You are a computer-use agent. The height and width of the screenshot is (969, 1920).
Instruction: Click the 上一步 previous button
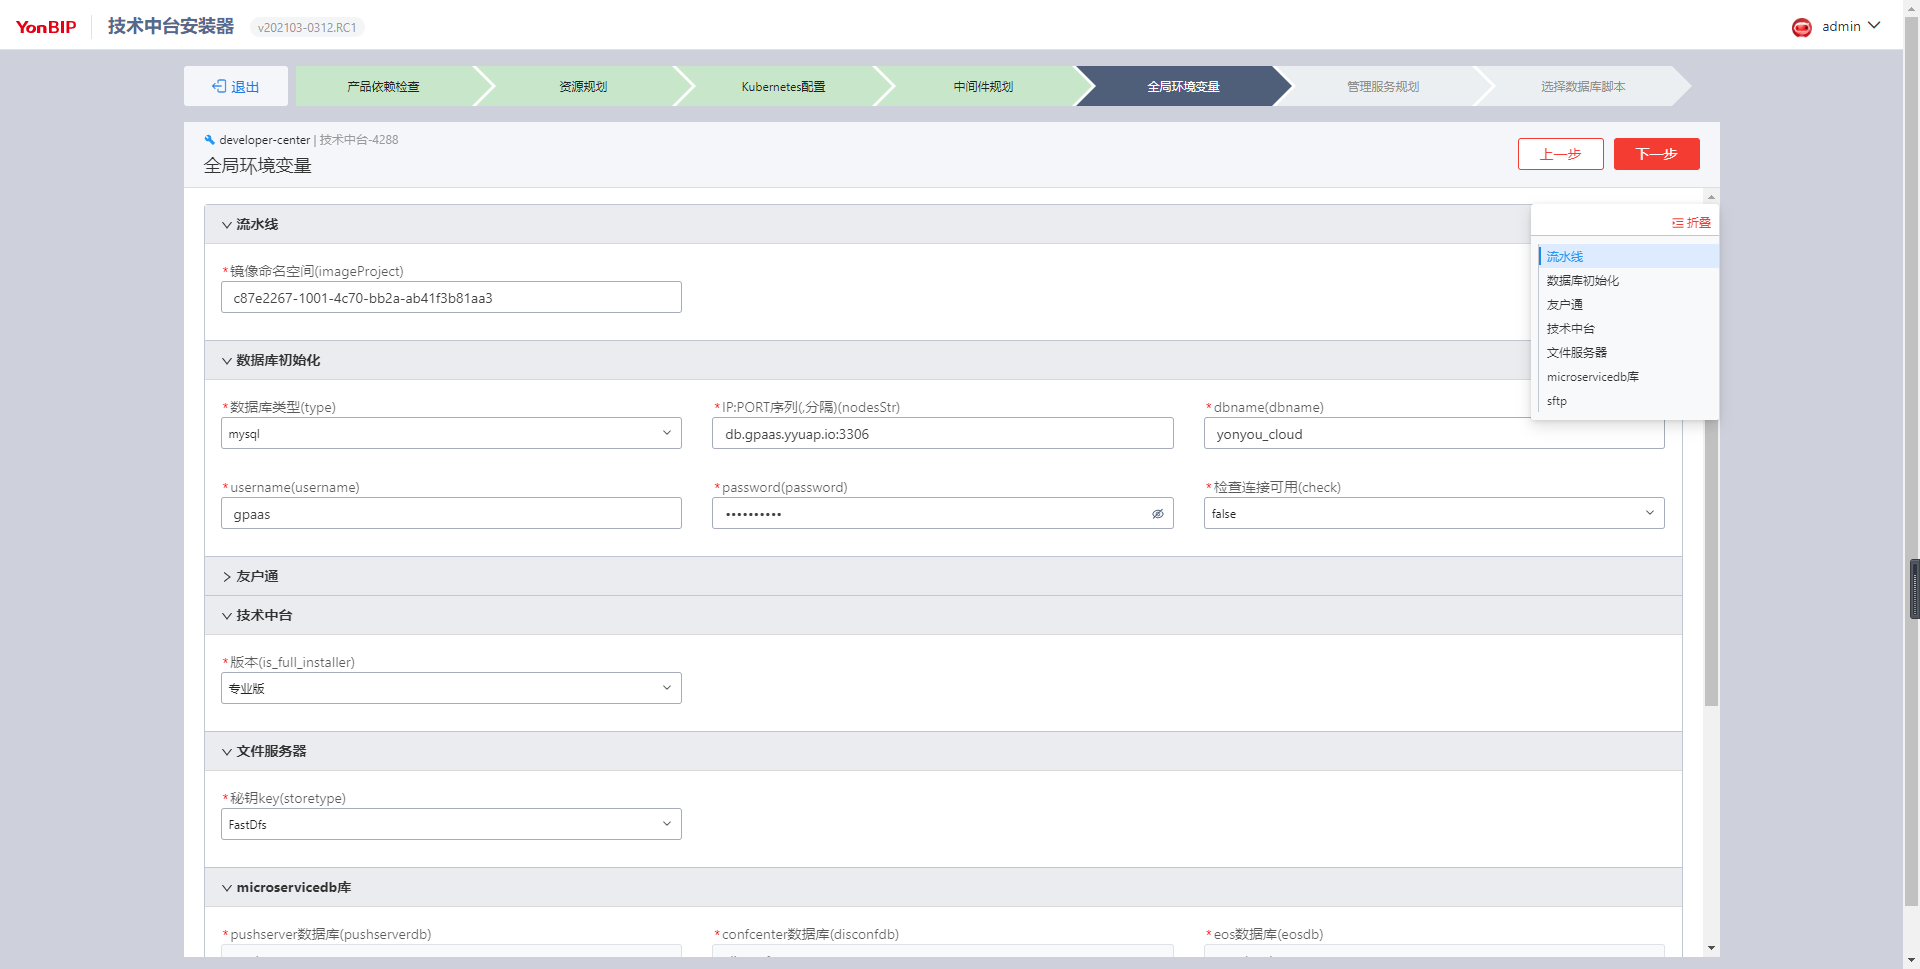(1560, 154)
